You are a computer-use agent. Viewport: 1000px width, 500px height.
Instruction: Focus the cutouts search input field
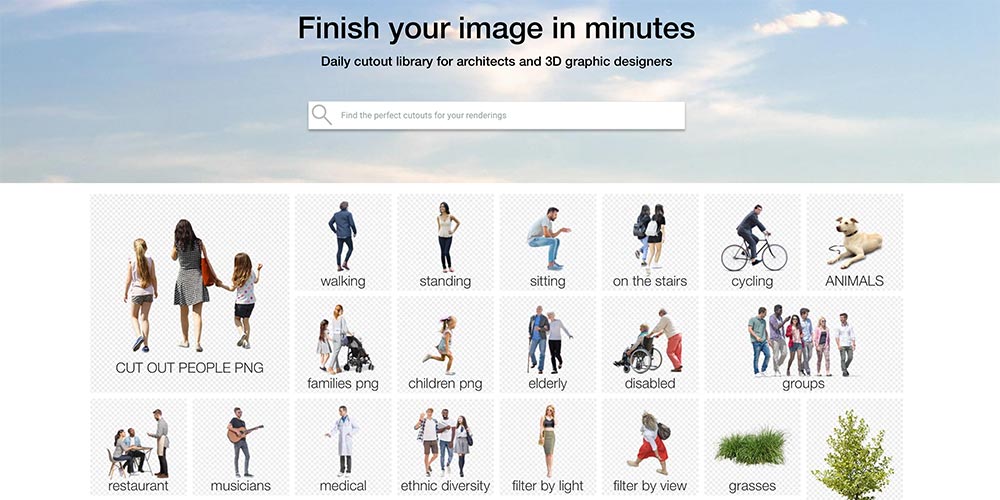pyautogui.click(x=496, y=115)
